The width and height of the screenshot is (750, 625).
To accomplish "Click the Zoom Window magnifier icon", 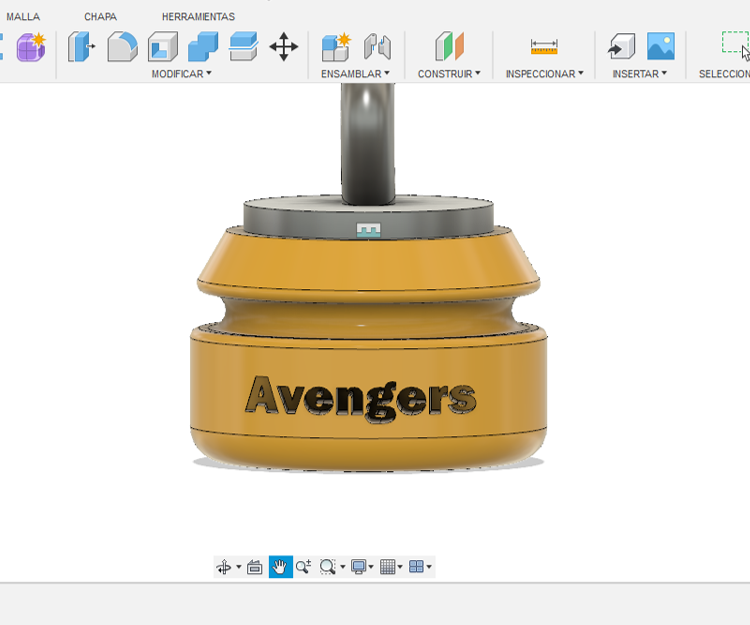I will (328, 567).
